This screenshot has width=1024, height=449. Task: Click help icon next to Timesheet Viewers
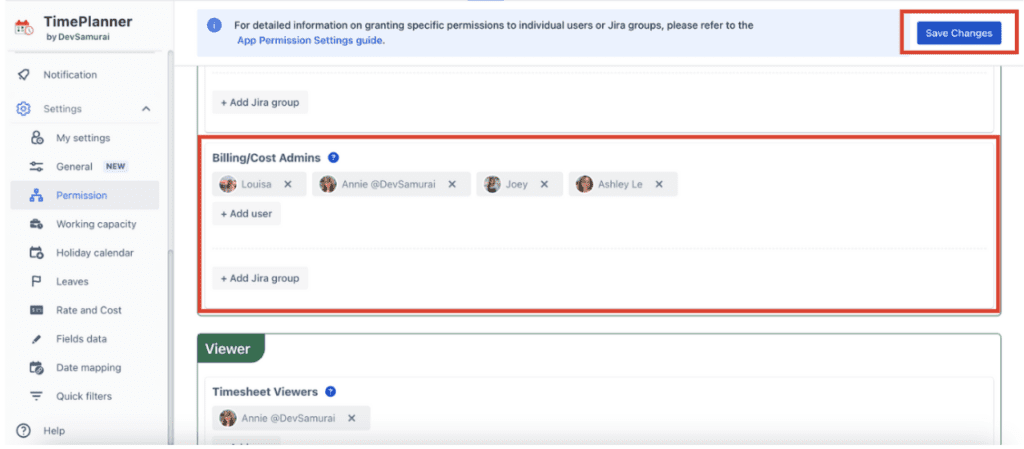(x=331, y=392)
